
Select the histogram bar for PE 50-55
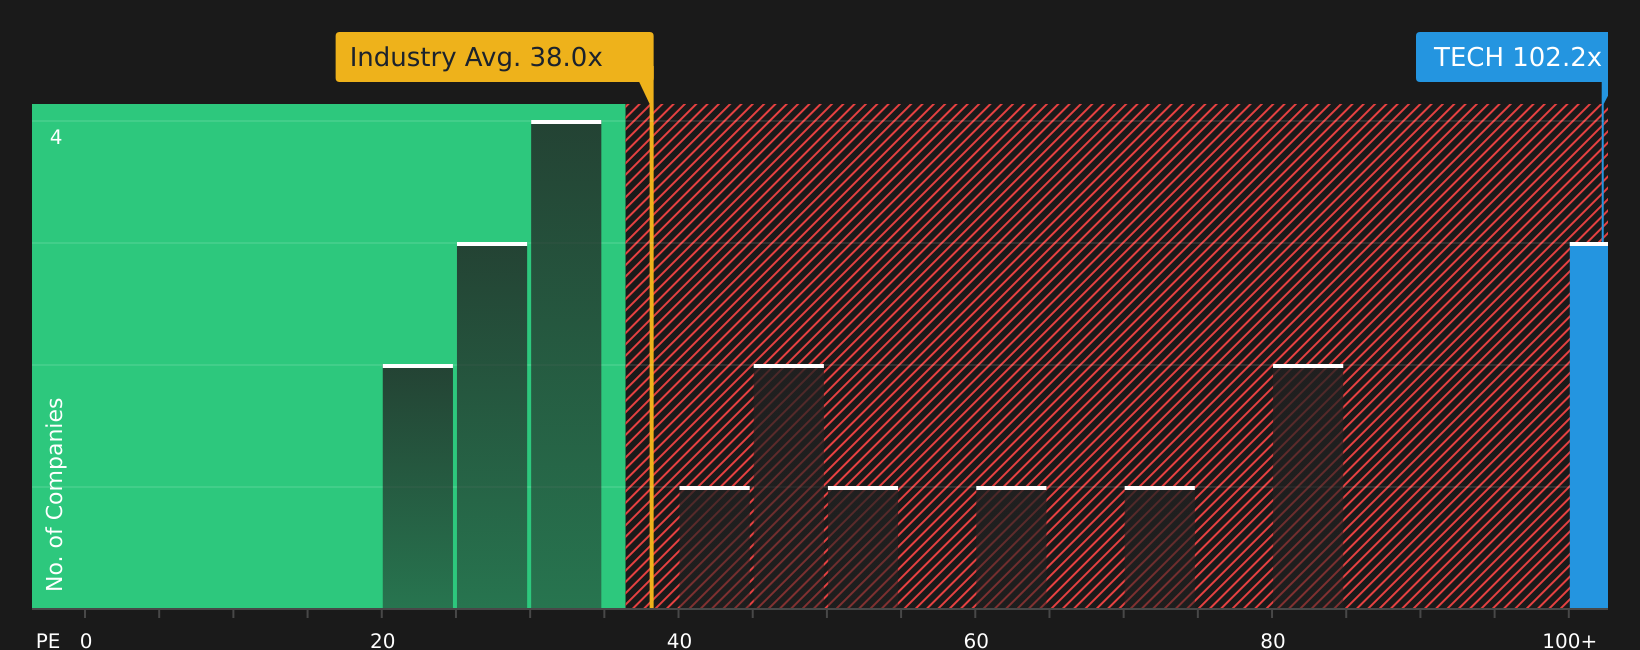pyautogui.click(x=863, y=547)
